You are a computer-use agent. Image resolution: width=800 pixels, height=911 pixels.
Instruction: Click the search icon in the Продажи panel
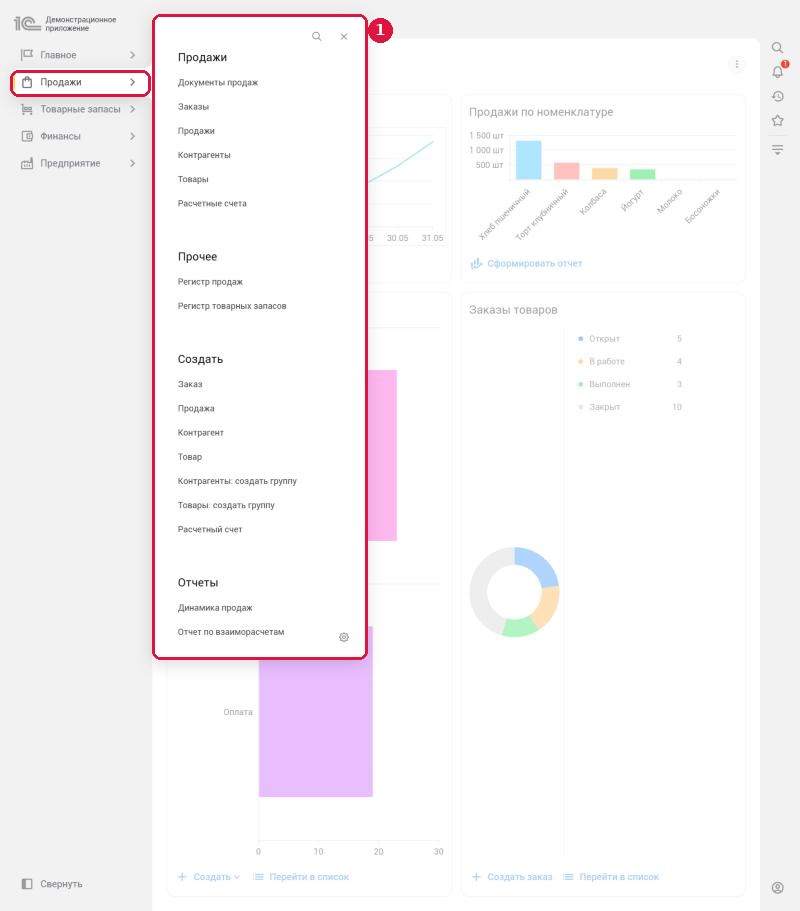[x=317, y=37]
